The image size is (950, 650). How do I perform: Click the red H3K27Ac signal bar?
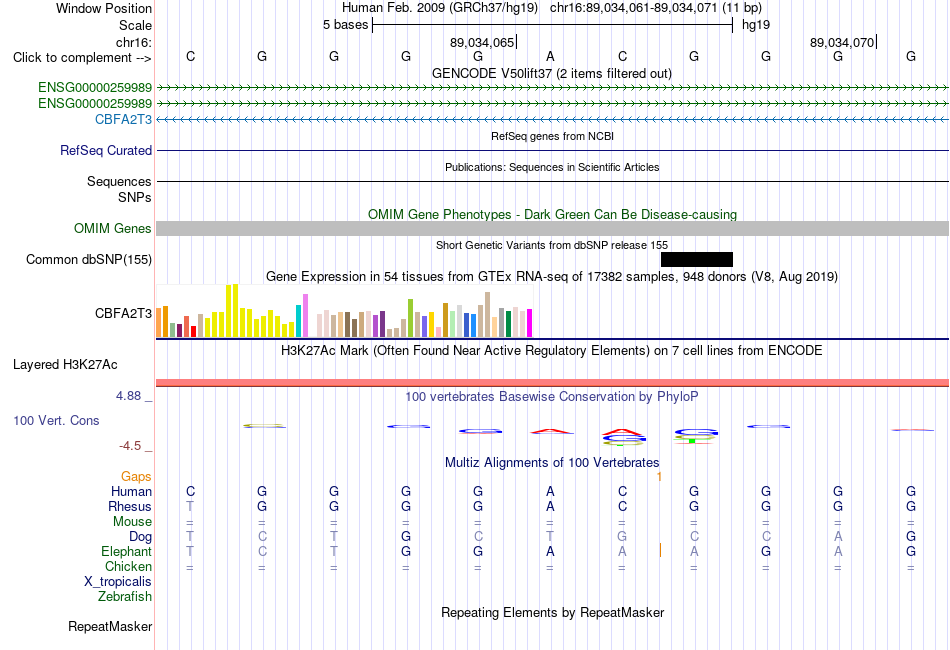(x=552, y=383)
